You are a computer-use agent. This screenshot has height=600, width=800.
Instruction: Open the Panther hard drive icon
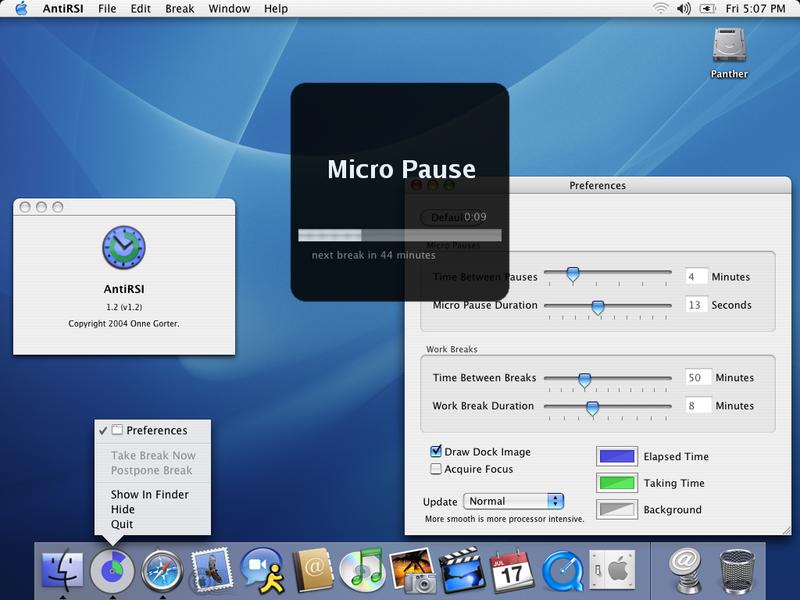click(x=729, y=48)
